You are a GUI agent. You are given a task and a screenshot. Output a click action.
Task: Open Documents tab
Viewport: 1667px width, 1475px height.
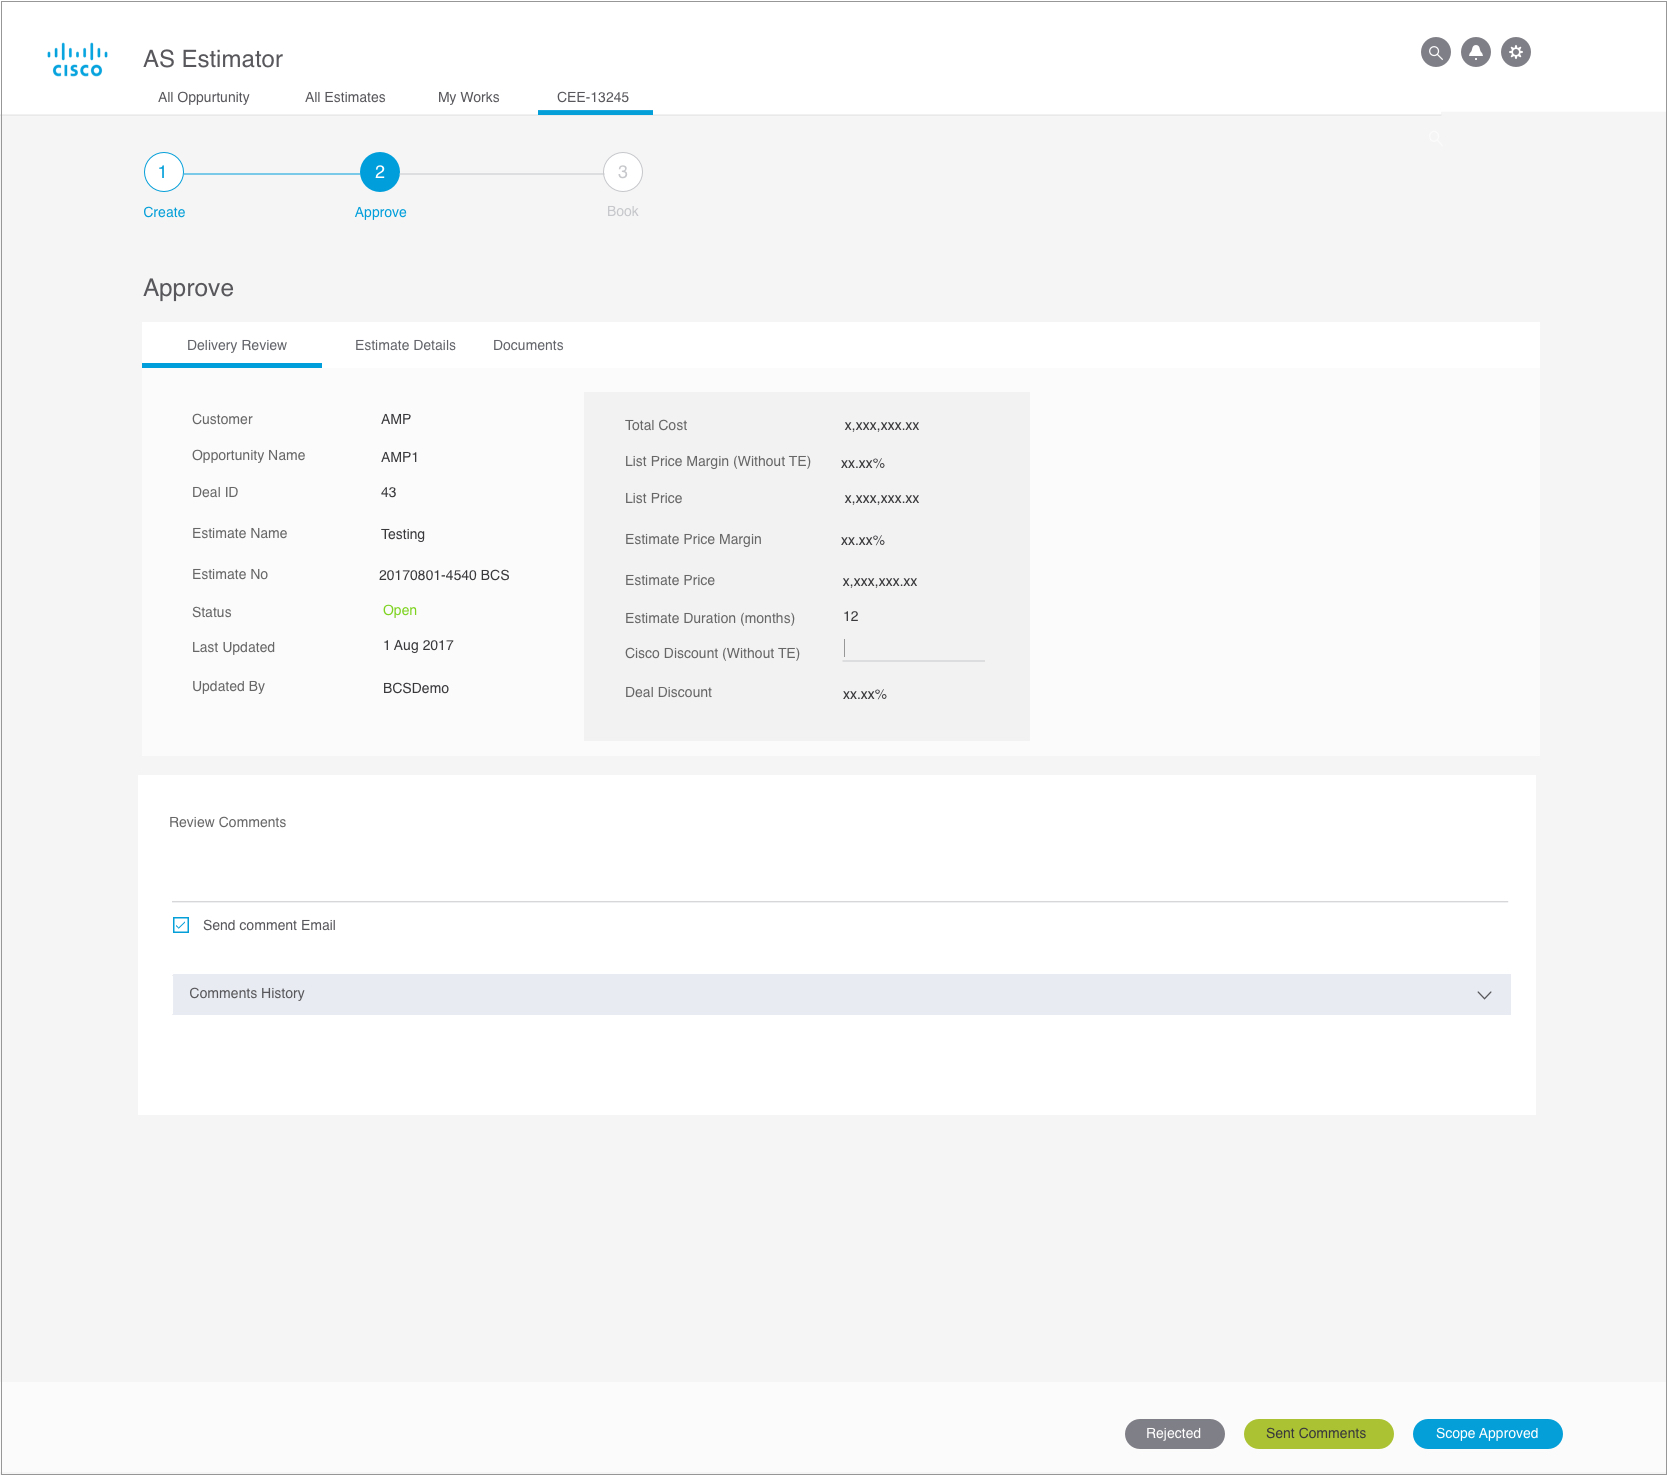point(528,345)
